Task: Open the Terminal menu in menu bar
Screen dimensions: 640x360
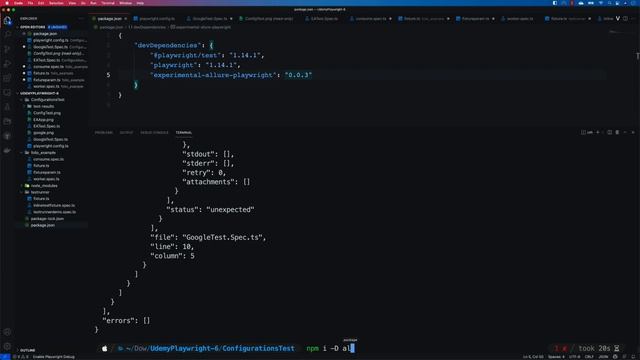Action: [x=108, y=3]
